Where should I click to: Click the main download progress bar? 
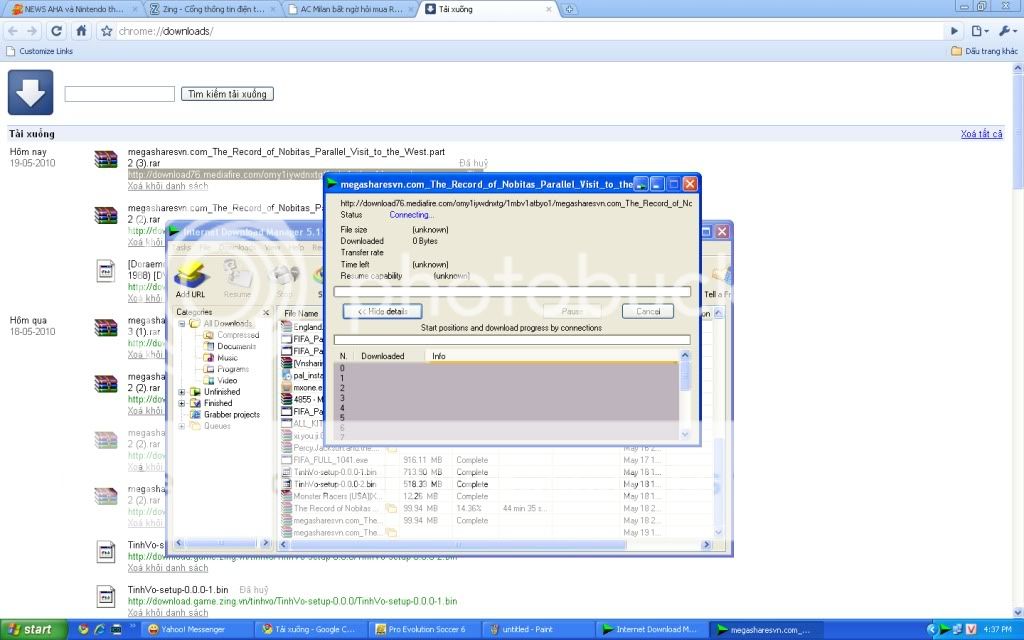click(512, 292)
